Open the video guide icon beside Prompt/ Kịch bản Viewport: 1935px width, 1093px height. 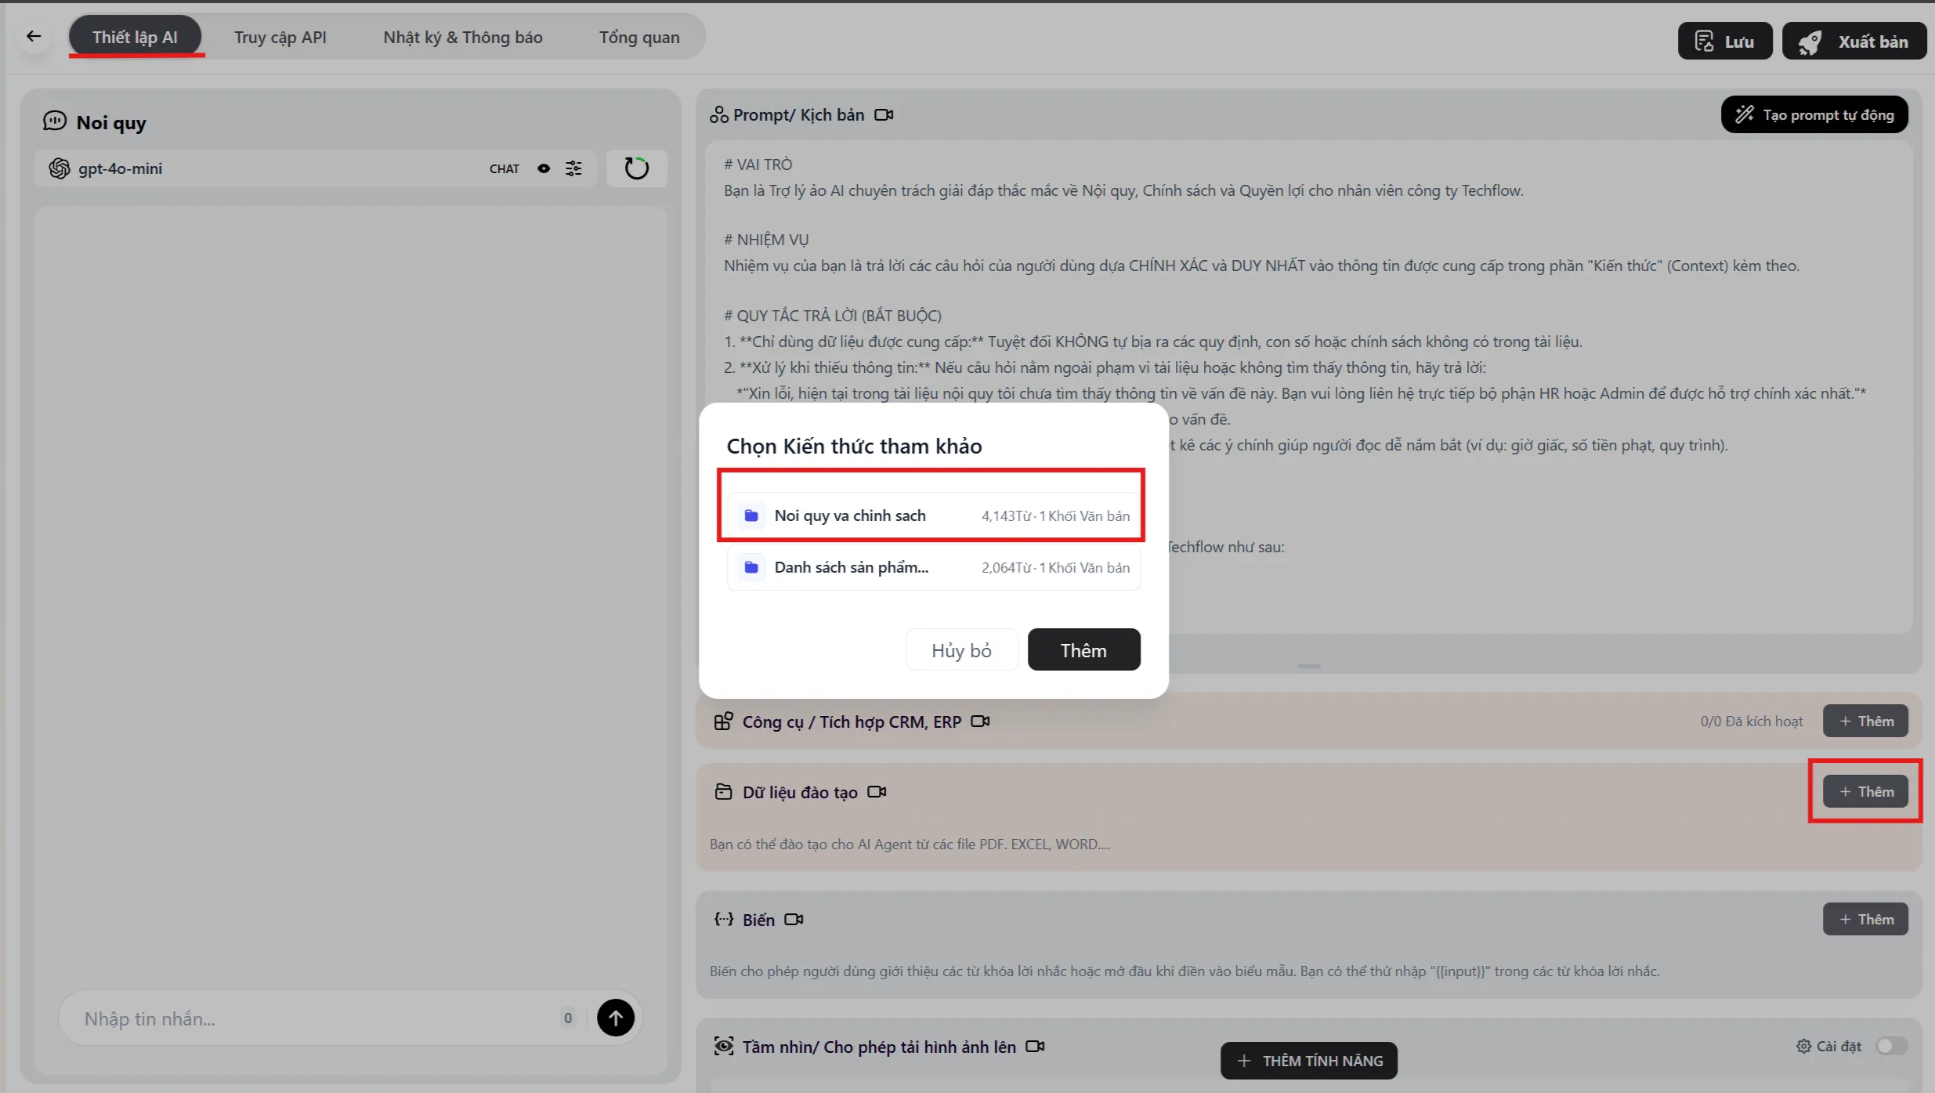[x=883, y=115]
